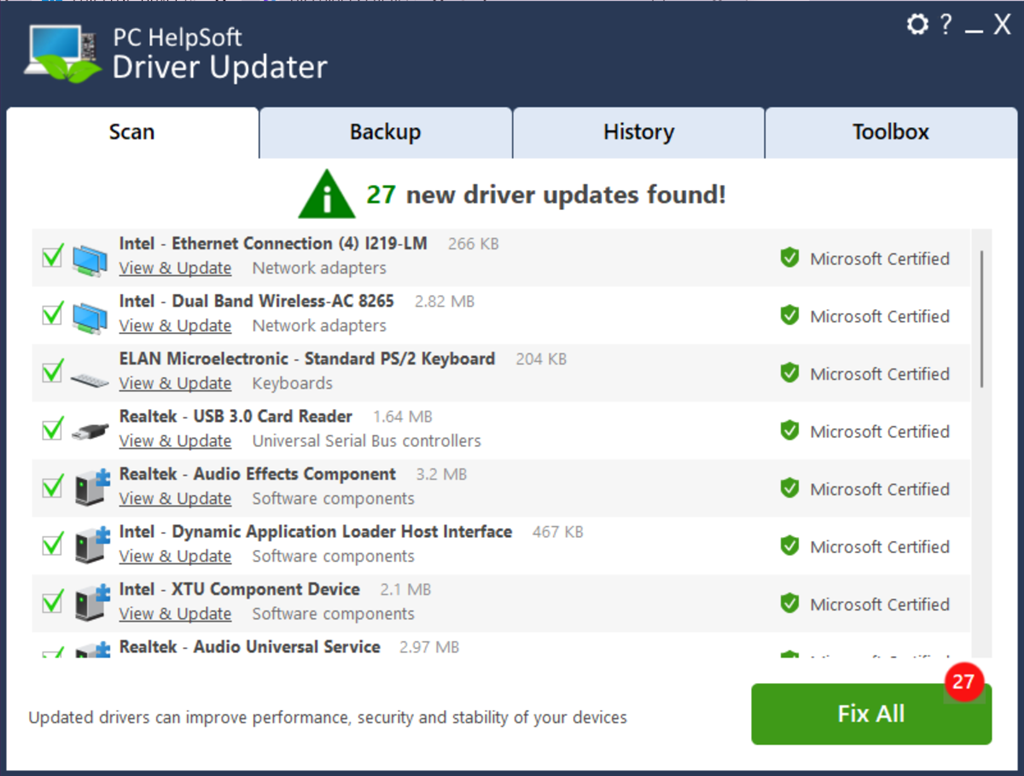Uncheck the Realtek Audio Effects Component driver
1024x776 pixels.
(x=53, y=487)
